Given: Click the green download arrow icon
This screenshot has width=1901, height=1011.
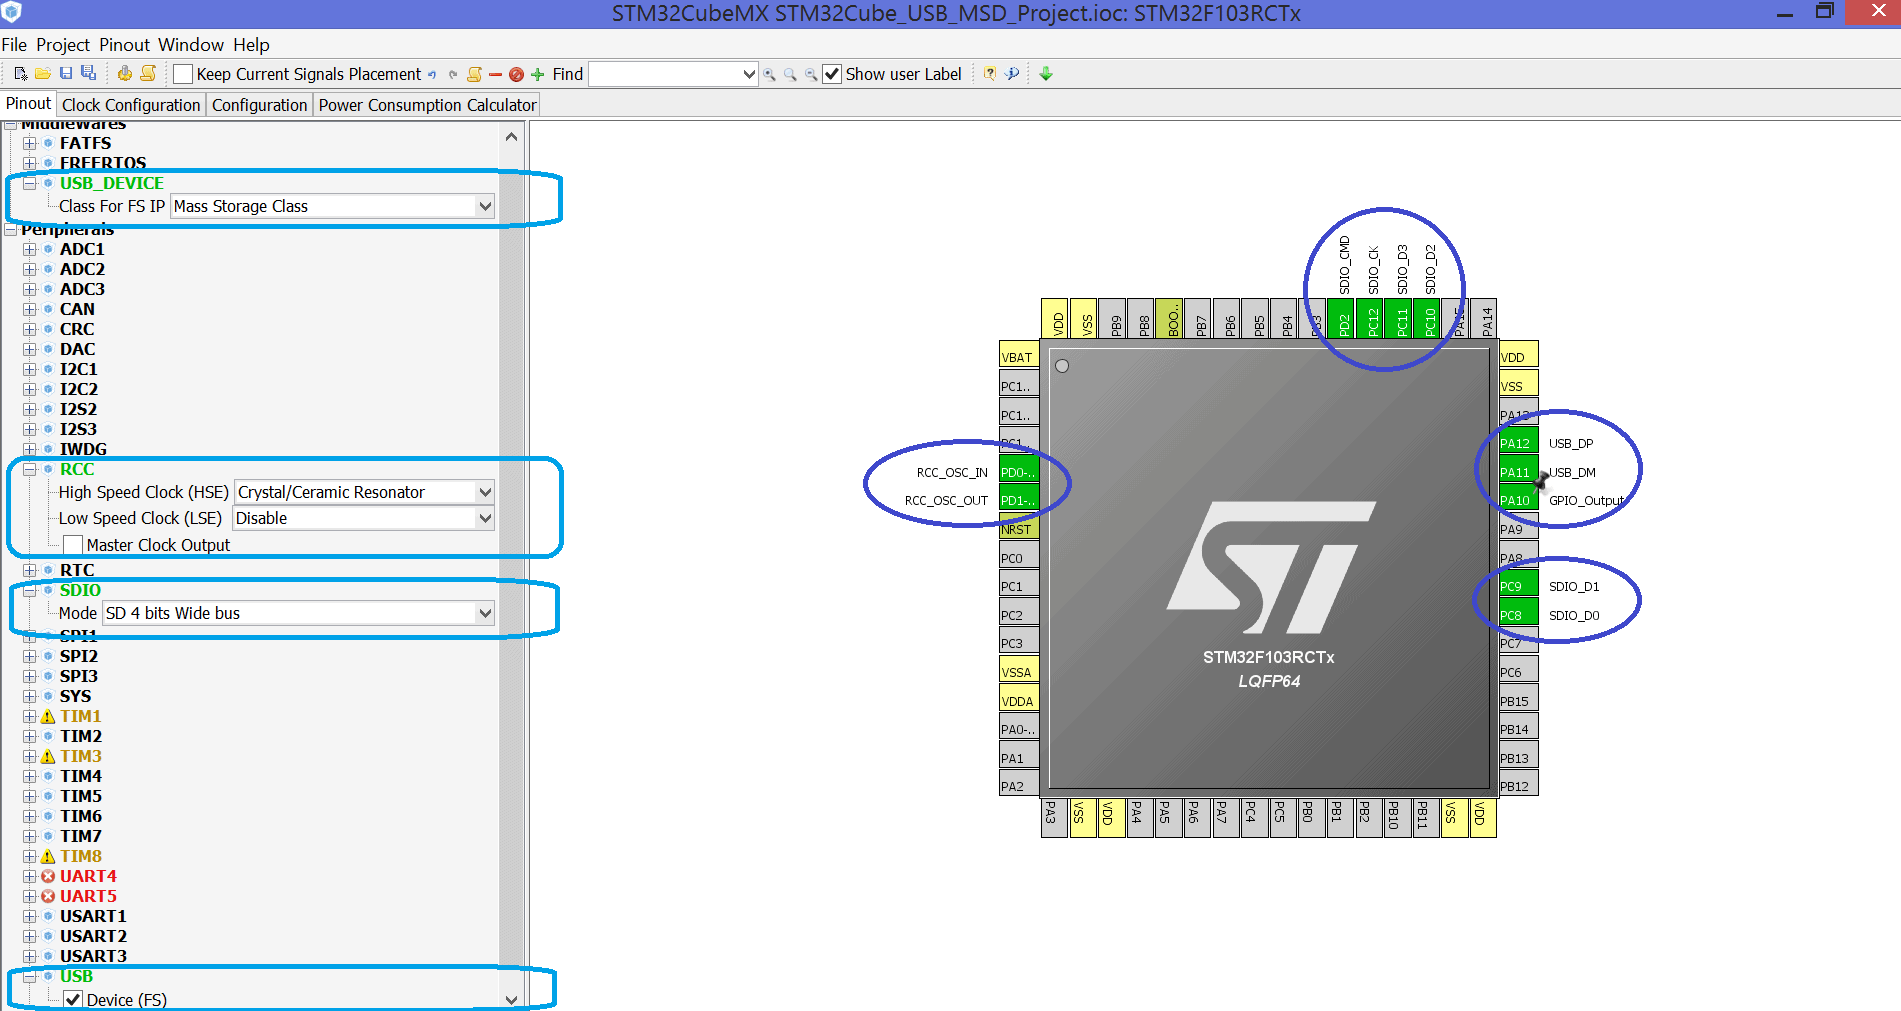Looking at the screenshot, I should pos(1046,73).
